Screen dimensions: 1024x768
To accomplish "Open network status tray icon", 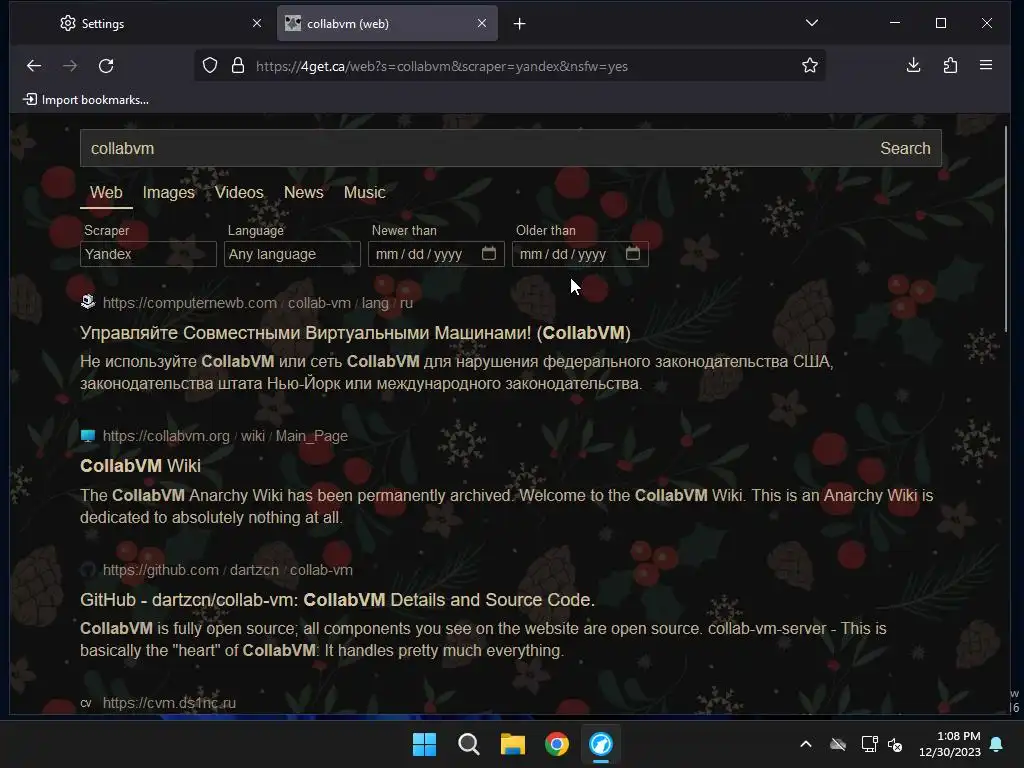I will coord(869,744).
